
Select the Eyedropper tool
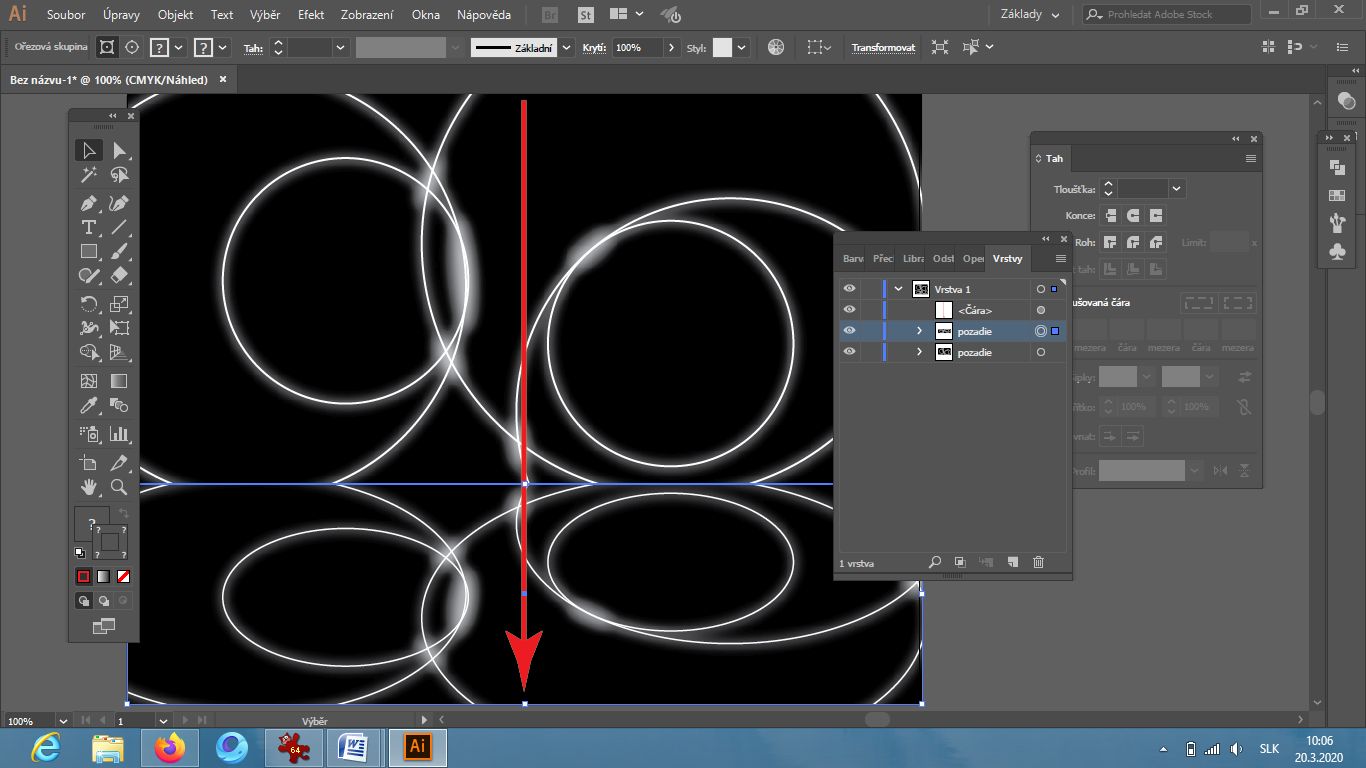(x=89, y=404)
